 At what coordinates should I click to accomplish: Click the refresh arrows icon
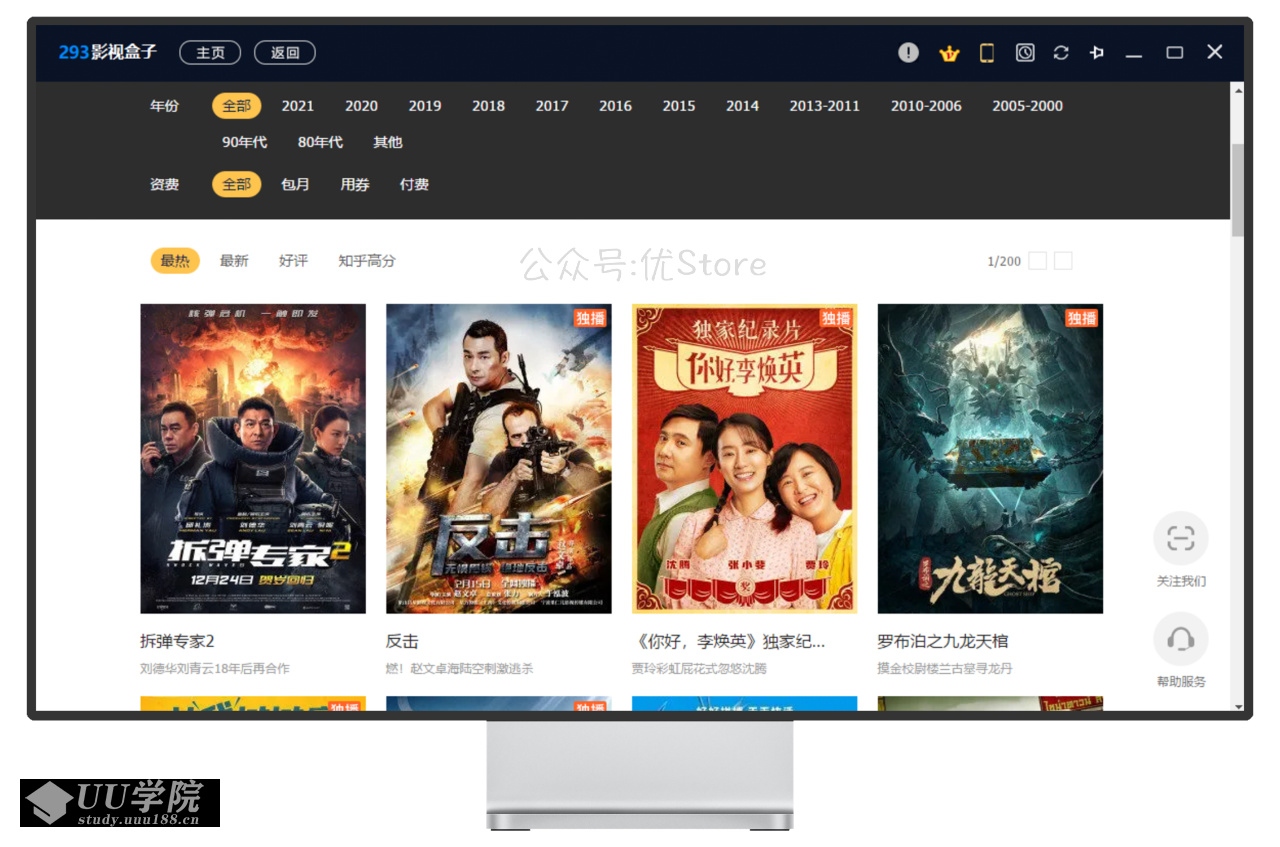coord(1061,52)
